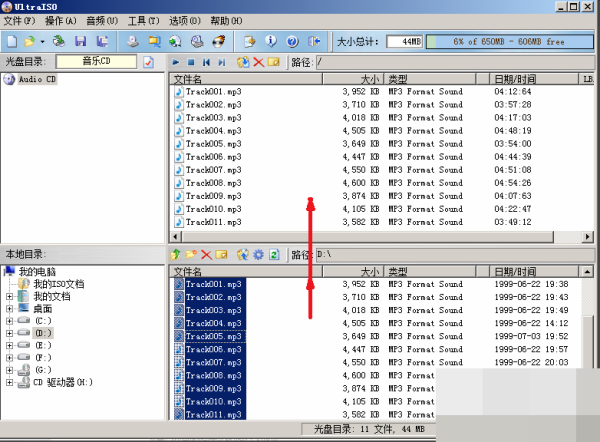
Task: Sort disc pane by 类型 column header
Action: click(x=430, y=79)
